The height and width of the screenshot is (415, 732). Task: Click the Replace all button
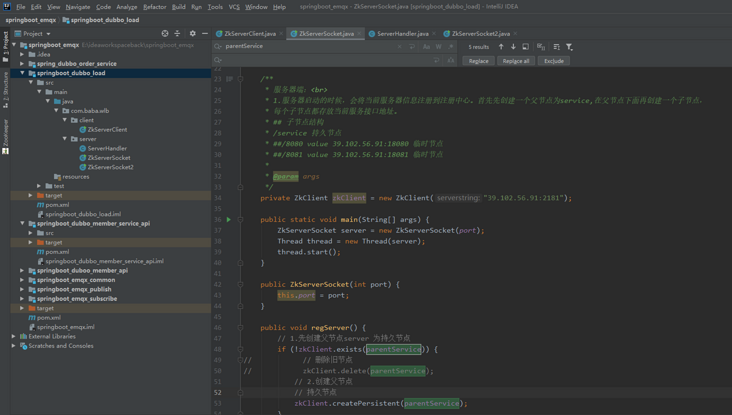tap(516, 61)
